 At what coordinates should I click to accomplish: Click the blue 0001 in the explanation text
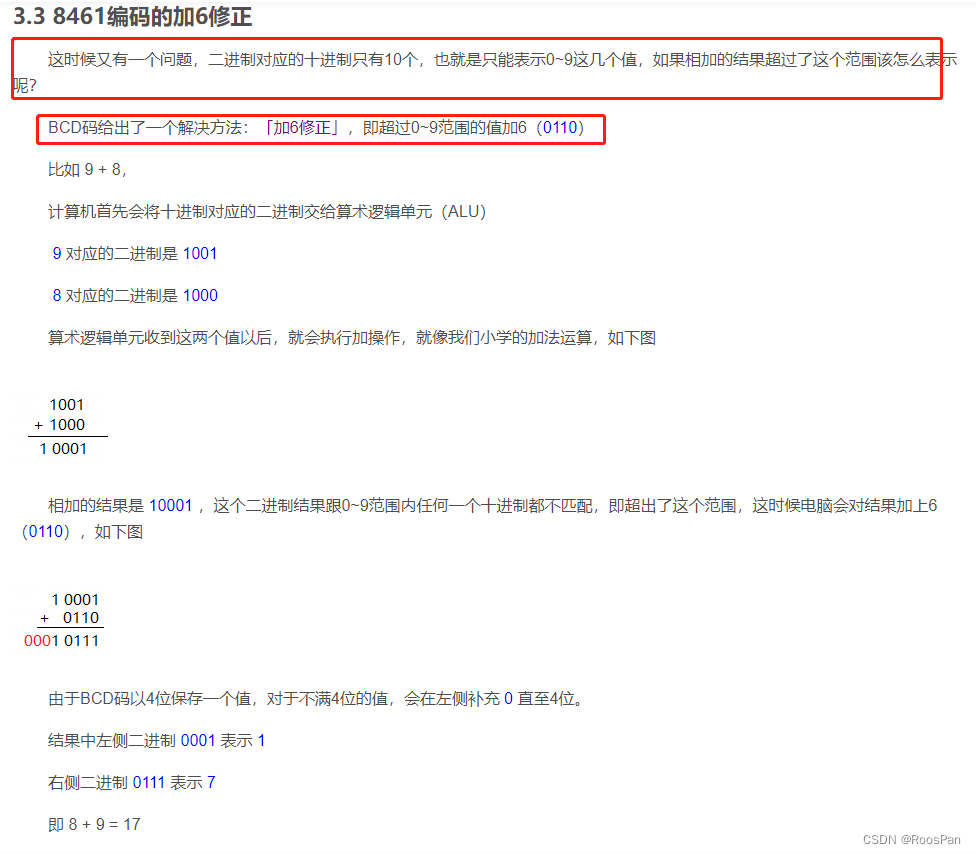tap(201, 740)
